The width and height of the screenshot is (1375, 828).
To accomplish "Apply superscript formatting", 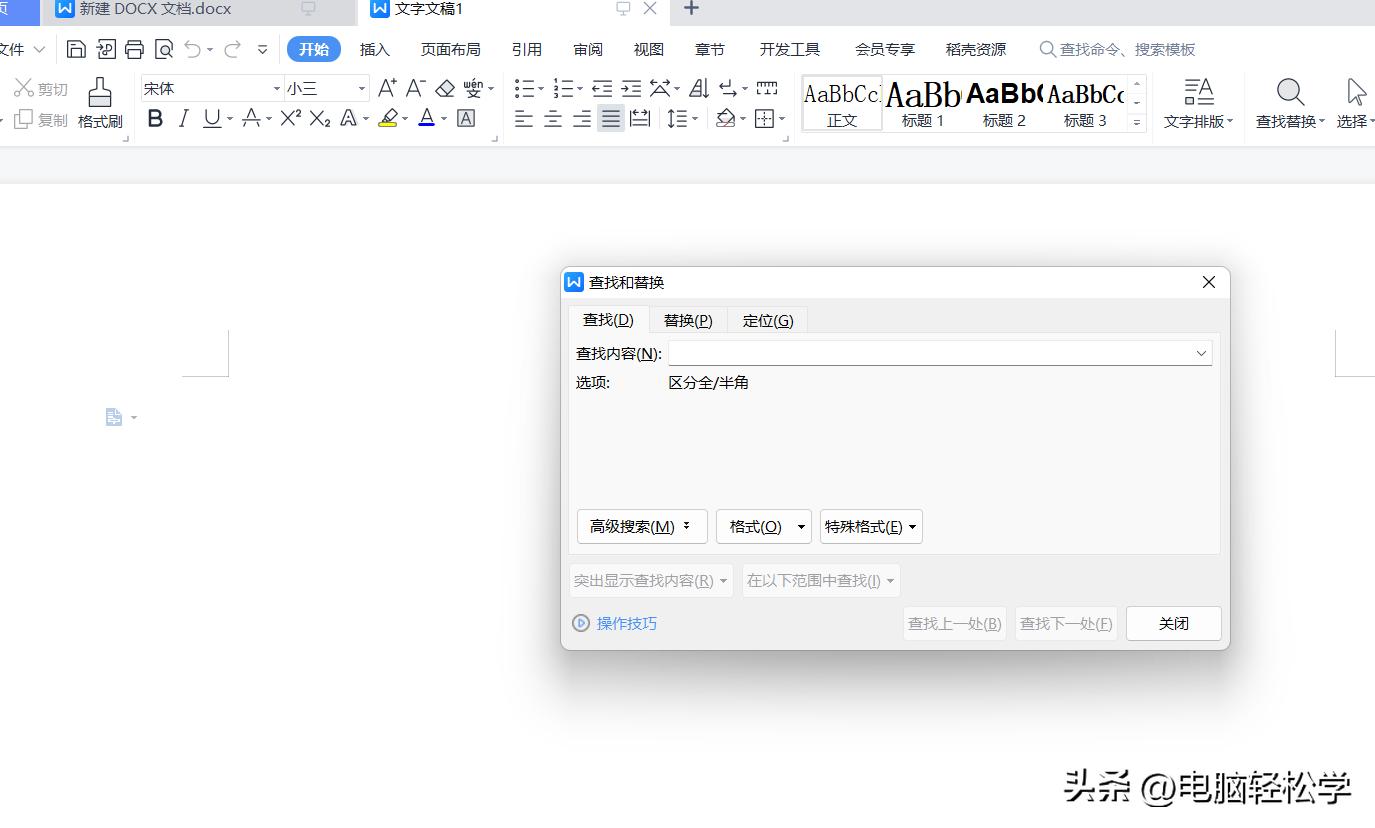I will [289, 119].
